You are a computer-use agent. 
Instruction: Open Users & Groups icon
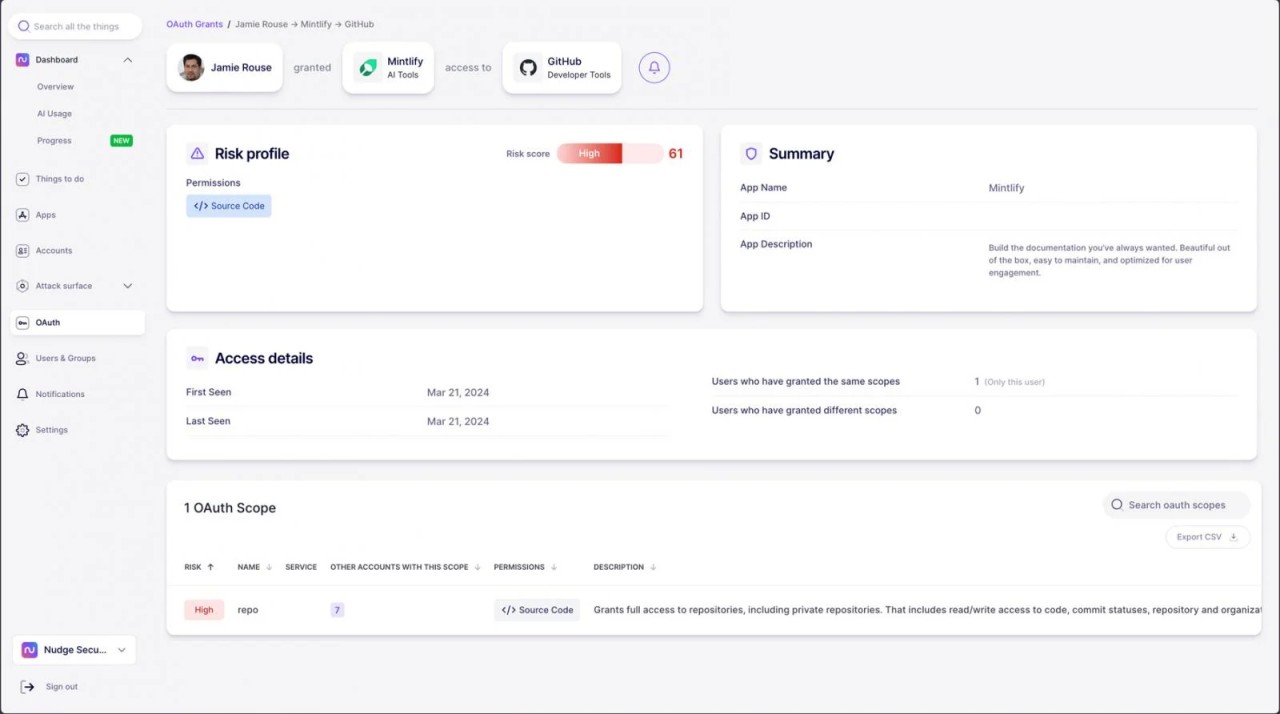pyautogui.click(x=23, y=358)
